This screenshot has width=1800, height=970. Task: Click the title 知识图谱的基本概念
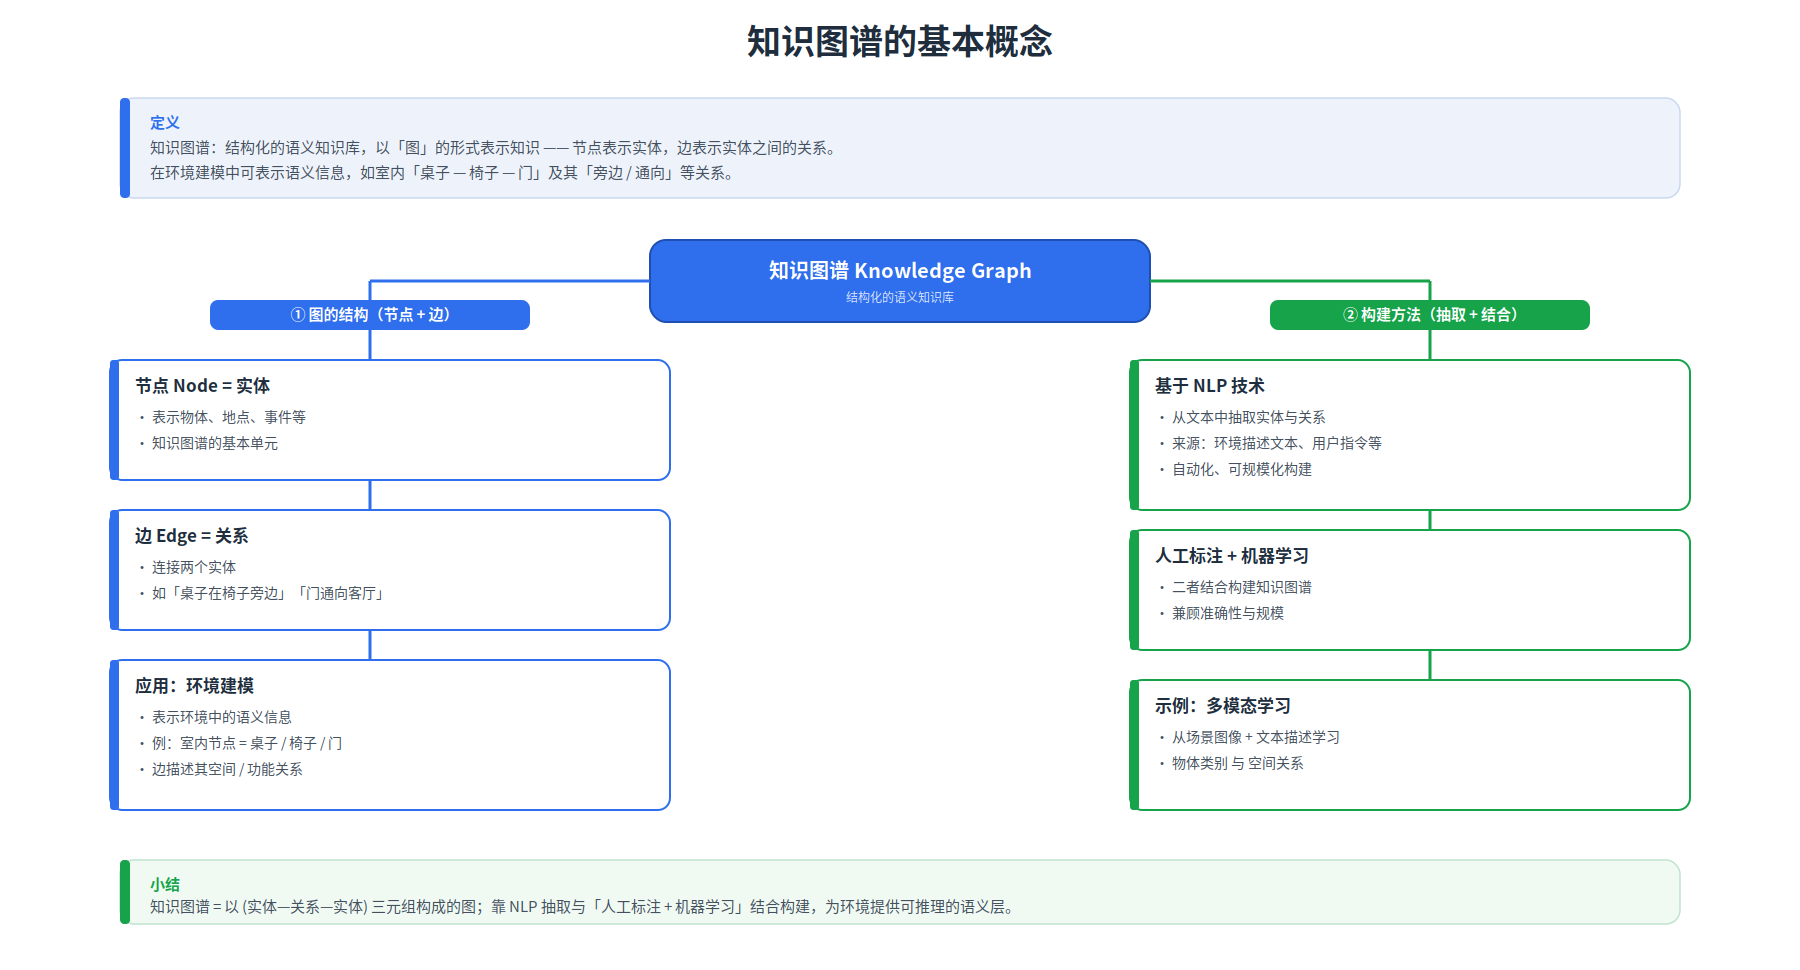tap(900, 42)
